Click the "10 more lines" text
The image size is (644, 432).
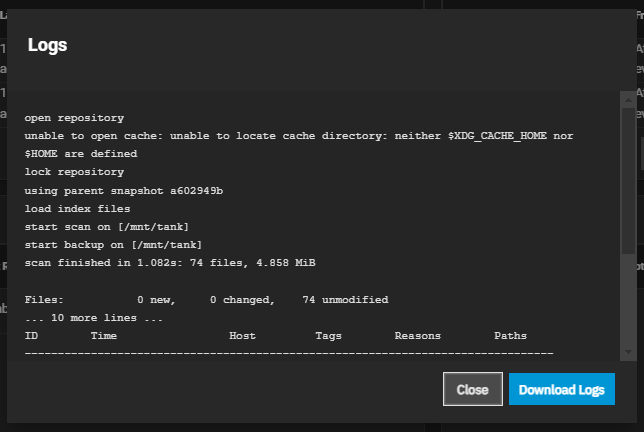coord(93,317)
